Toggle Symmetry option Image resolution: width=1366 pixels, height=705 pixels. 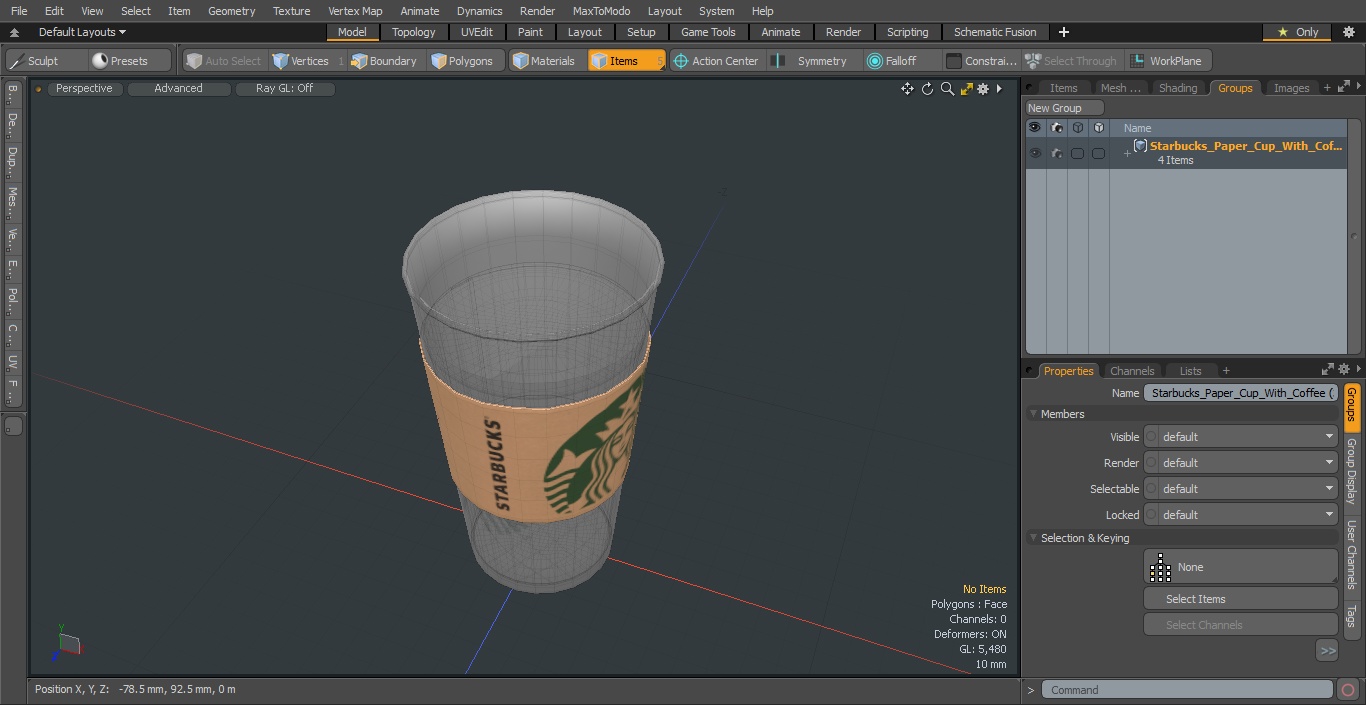(x=813, y=61)
